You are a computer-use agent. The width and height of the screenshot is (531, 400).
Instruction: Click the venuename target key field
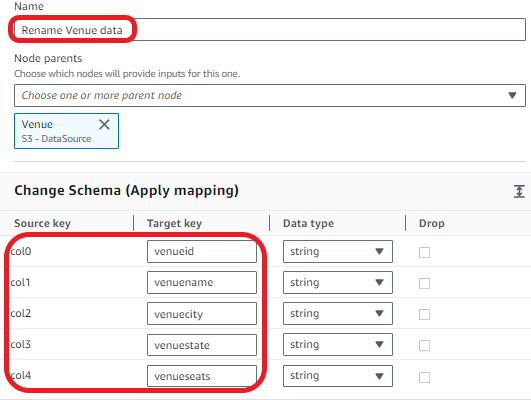[202, 282]
